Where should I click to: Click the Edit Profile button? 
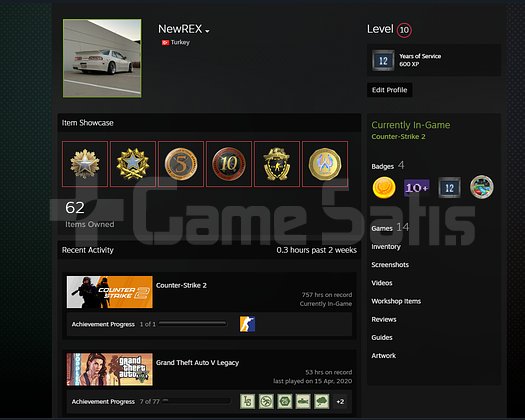(389, 90)
